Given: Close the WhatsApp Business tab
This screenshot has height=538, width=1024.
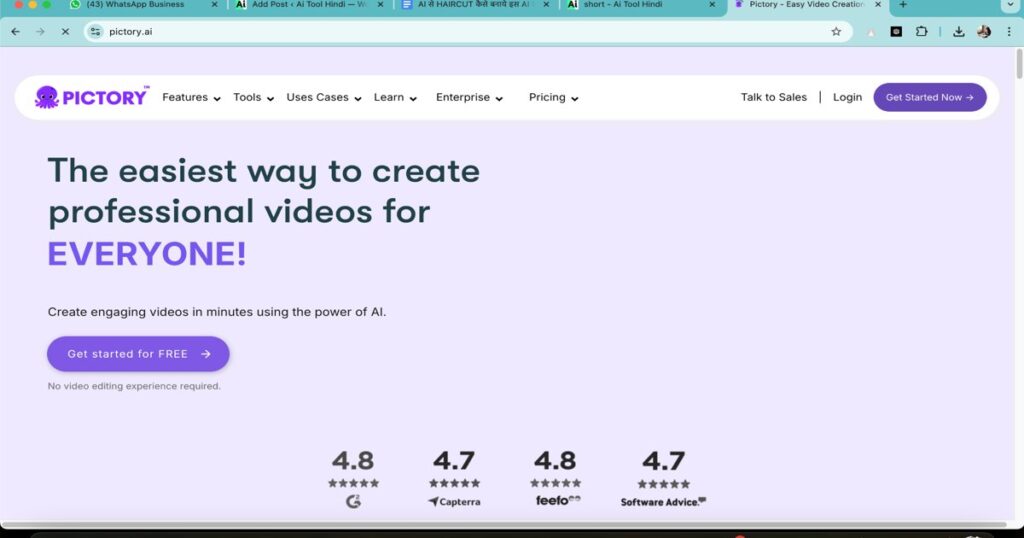Looking at the screenshot, I should 214,5.
